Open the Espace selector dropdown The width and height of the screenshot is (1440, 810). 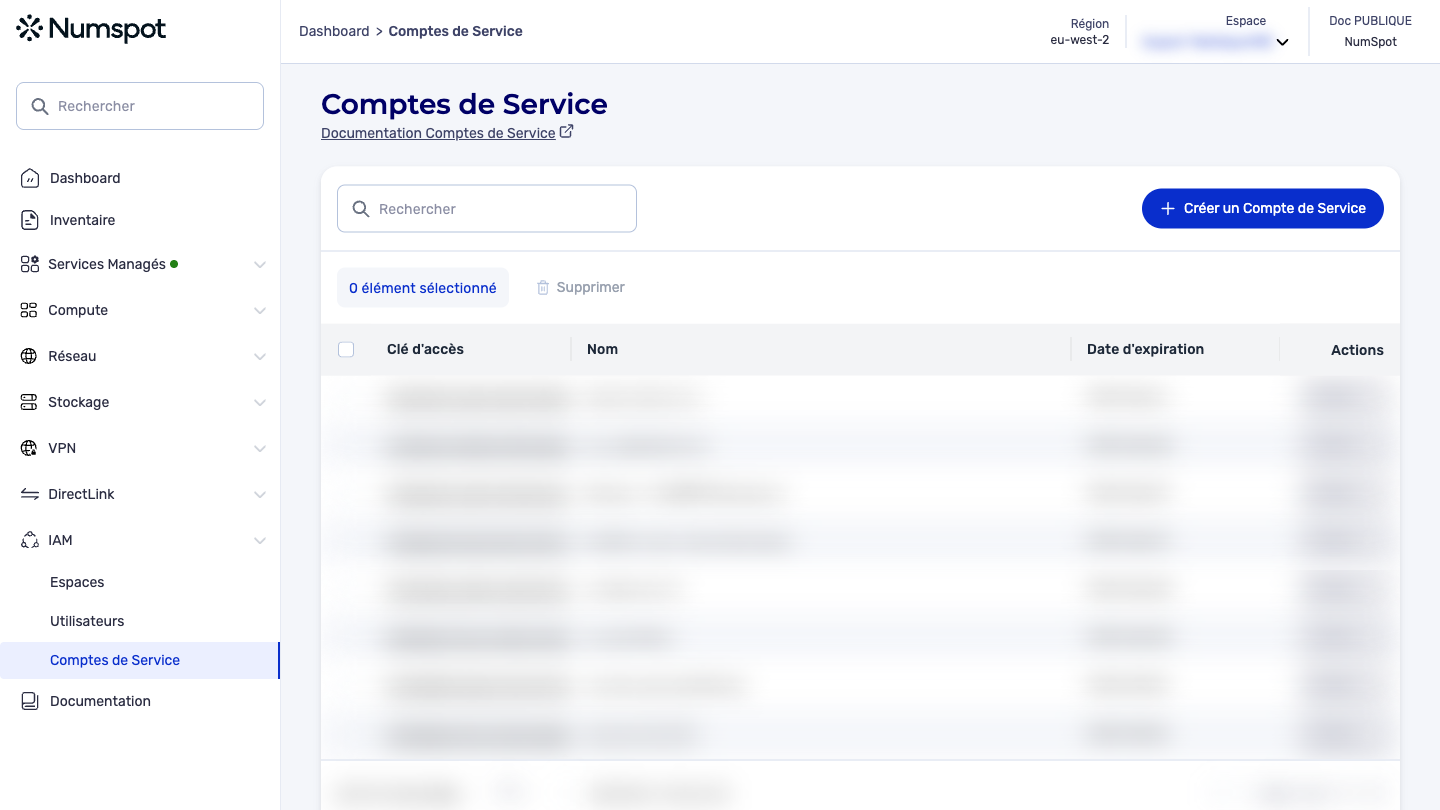click(x=1216, y=41)
